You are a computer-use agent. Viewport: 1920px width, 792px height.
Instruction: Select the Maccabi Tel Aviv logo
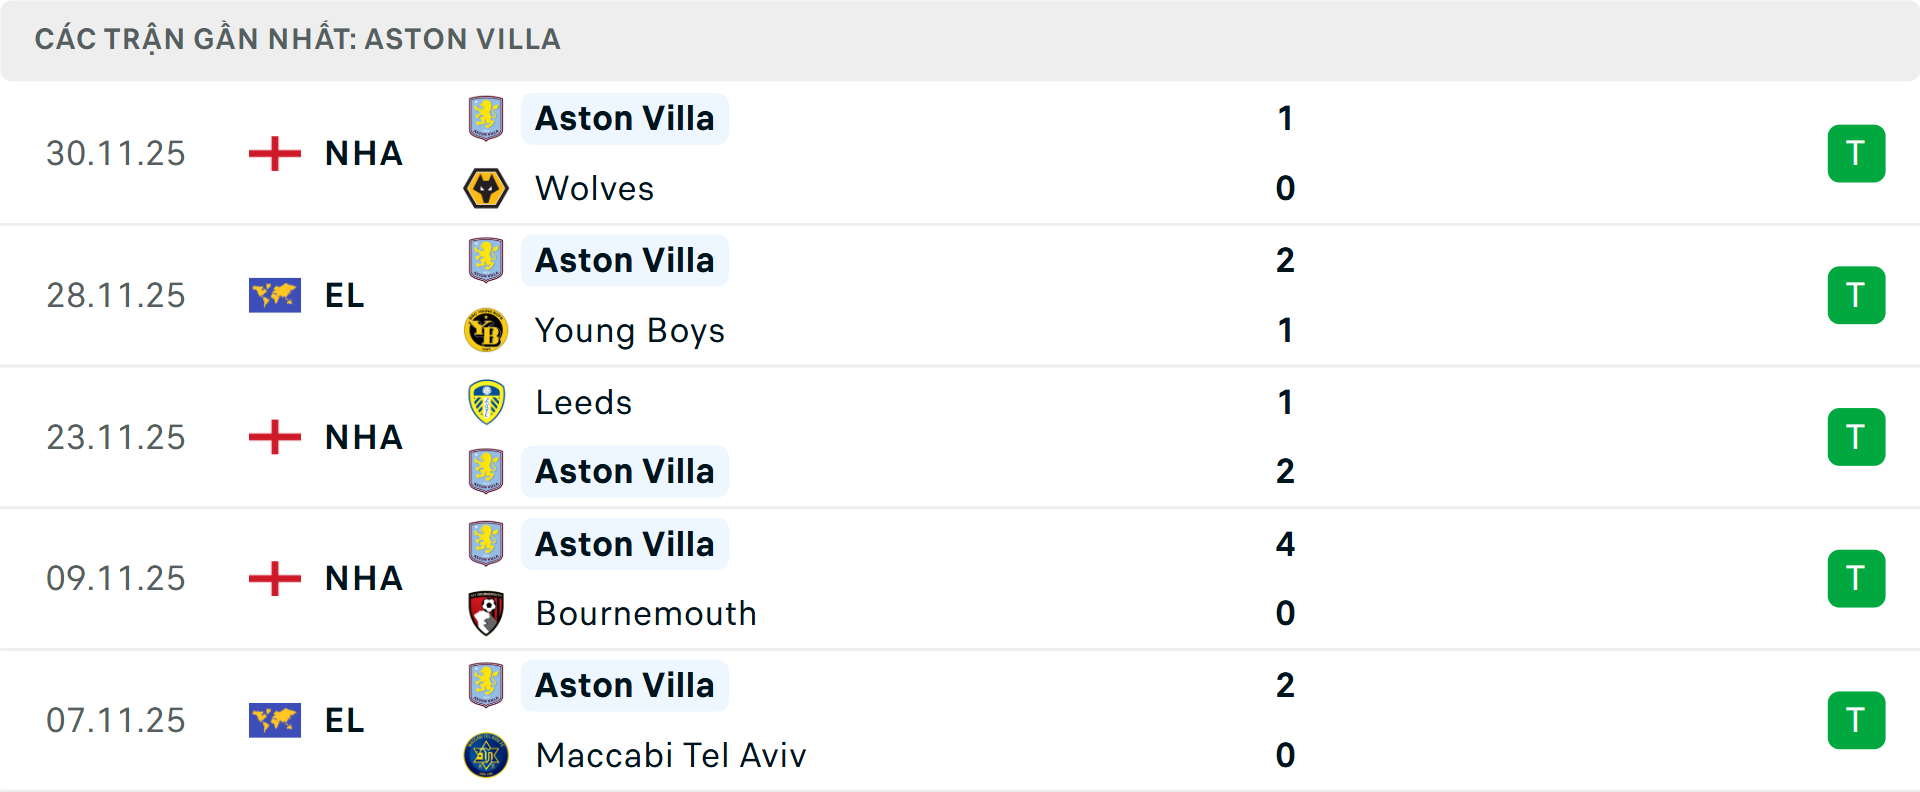[x=487, y=756]
